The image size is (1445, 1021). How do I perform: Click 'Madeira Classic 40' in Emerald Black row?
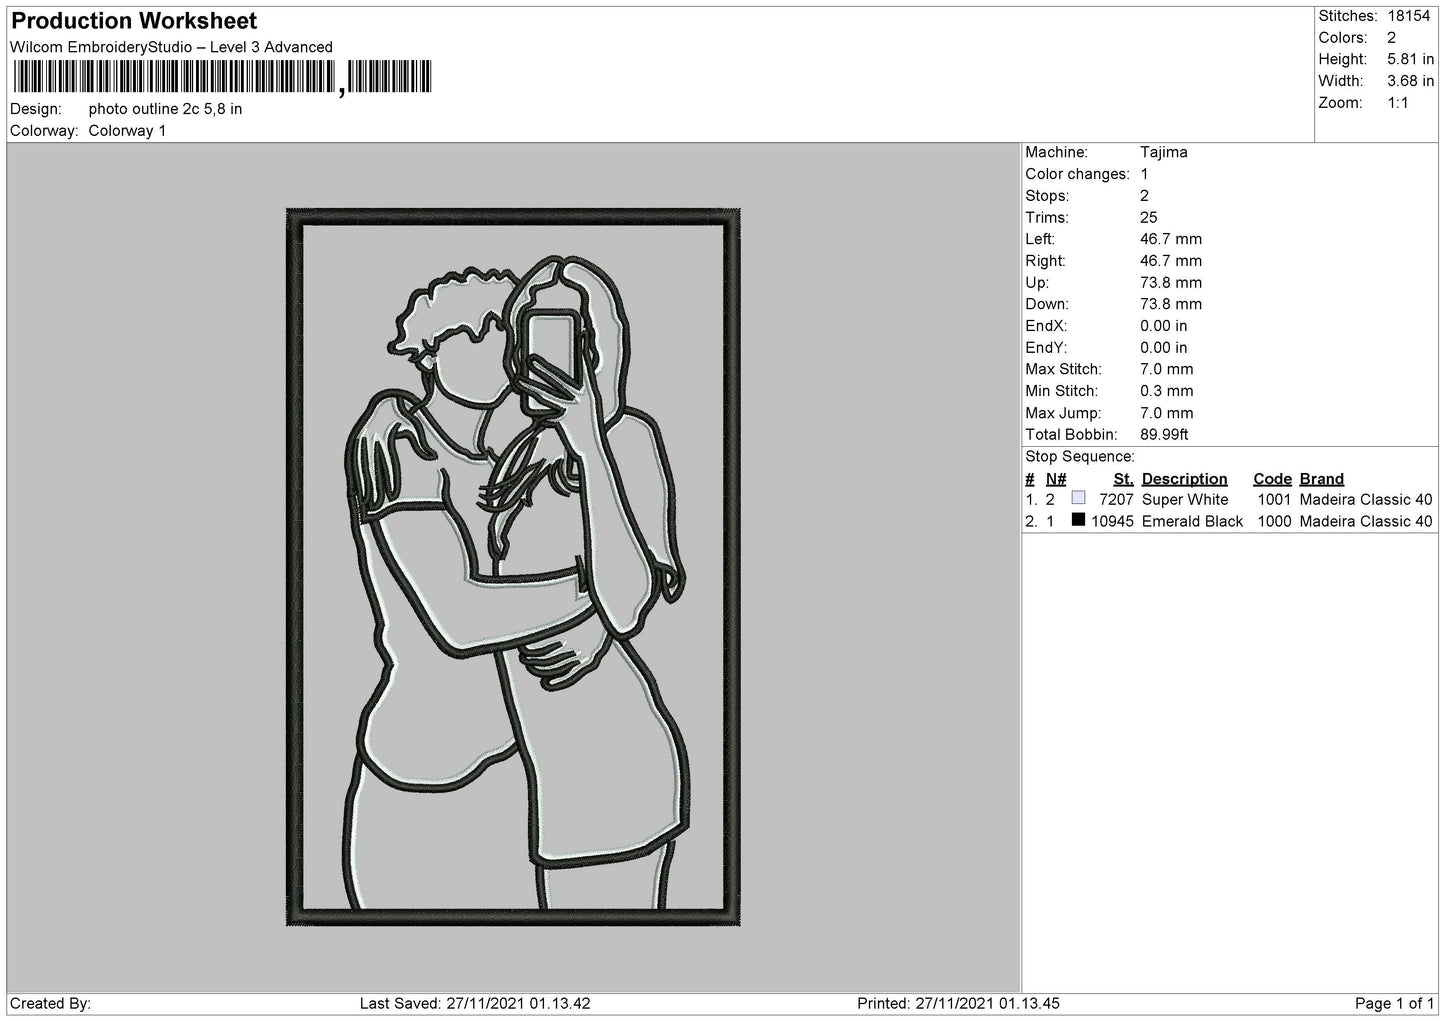(x=1366, y=522)
